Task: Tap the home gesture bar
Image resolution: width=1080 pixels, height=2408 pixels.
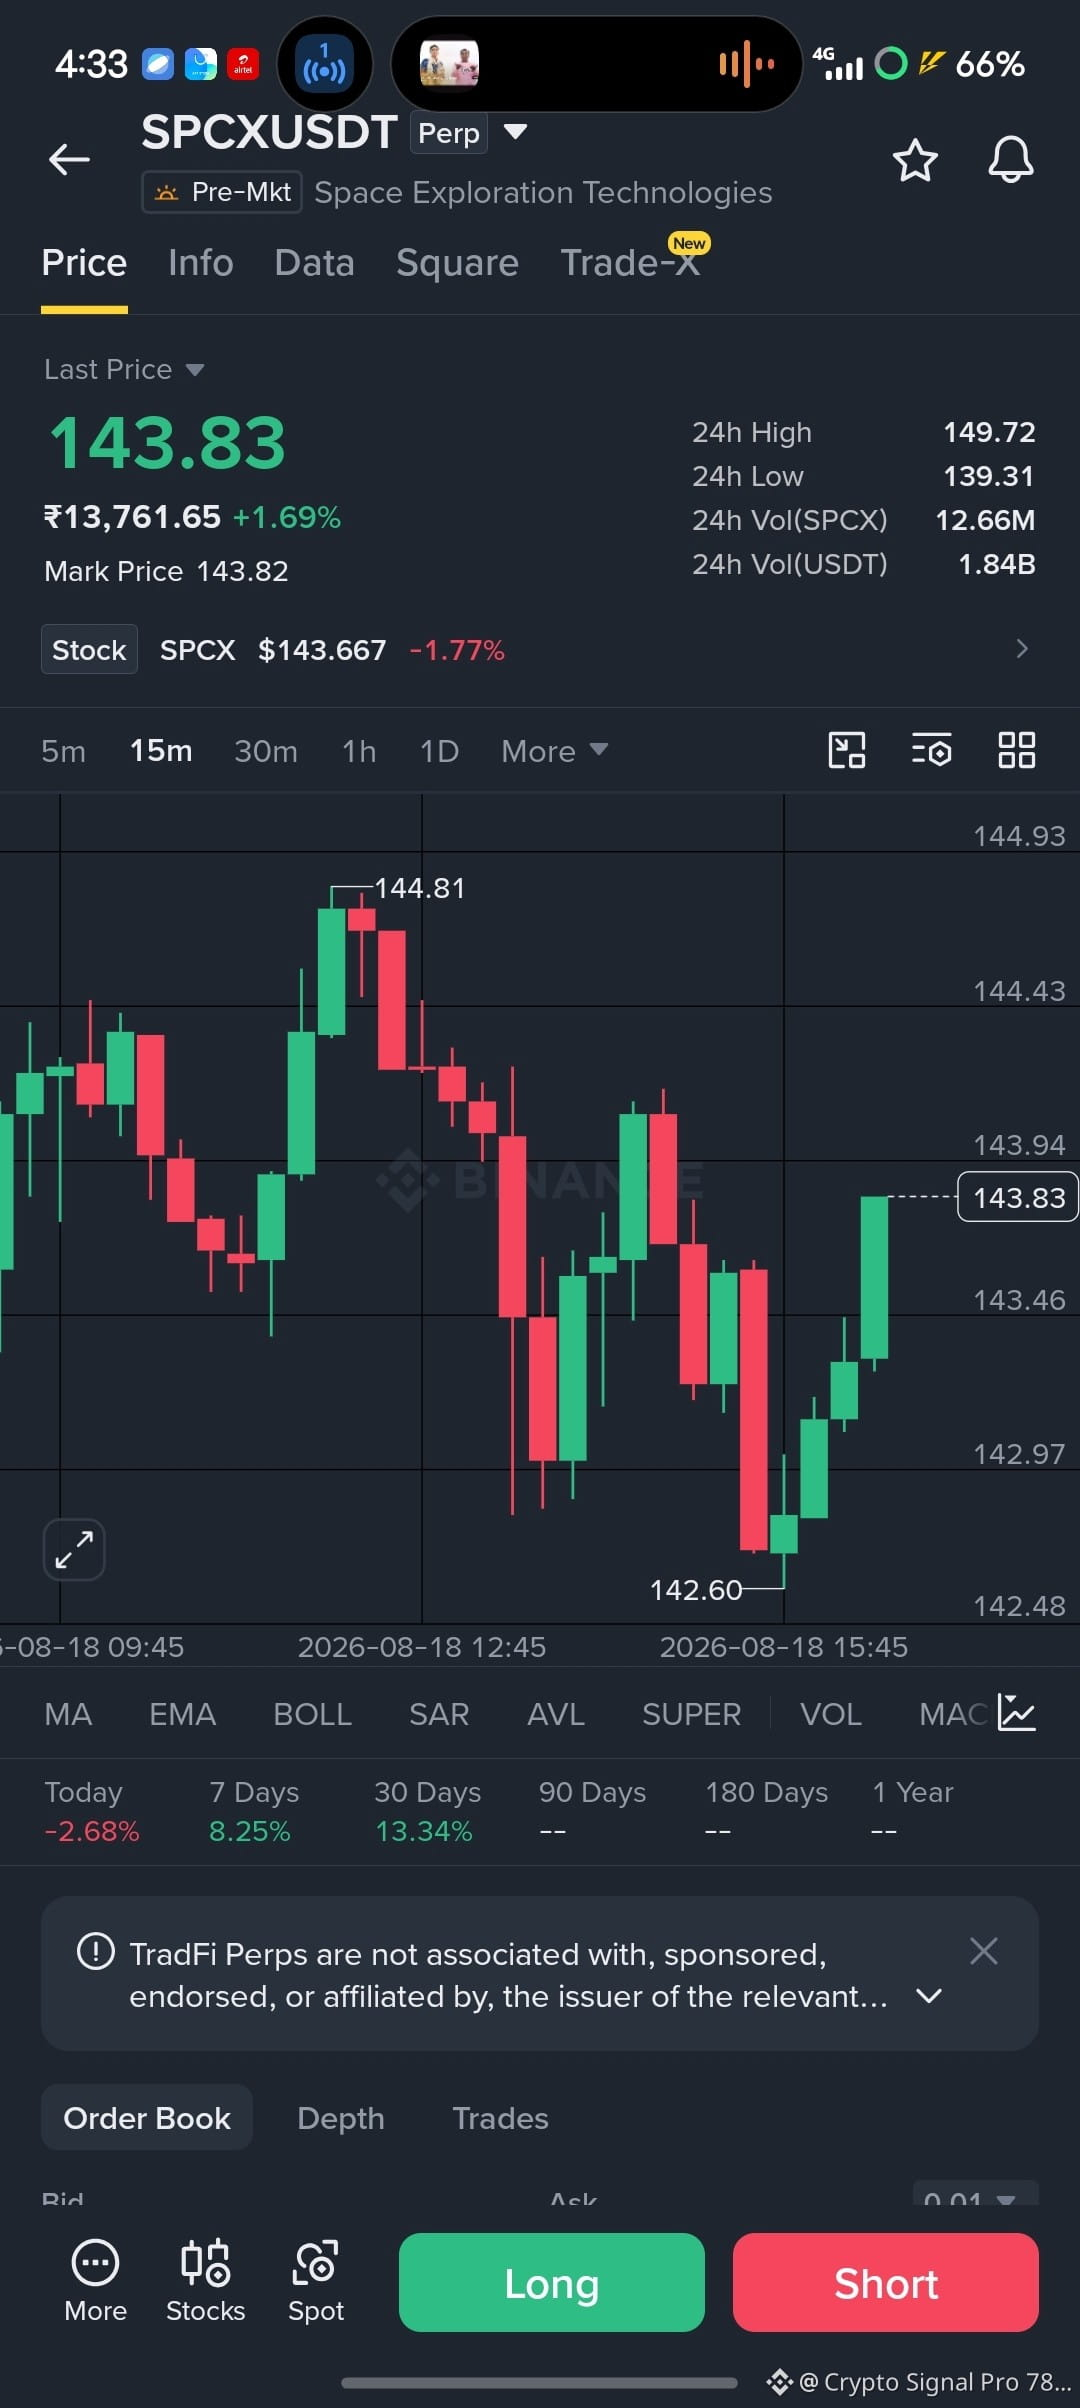Action: pos(539,2383)
